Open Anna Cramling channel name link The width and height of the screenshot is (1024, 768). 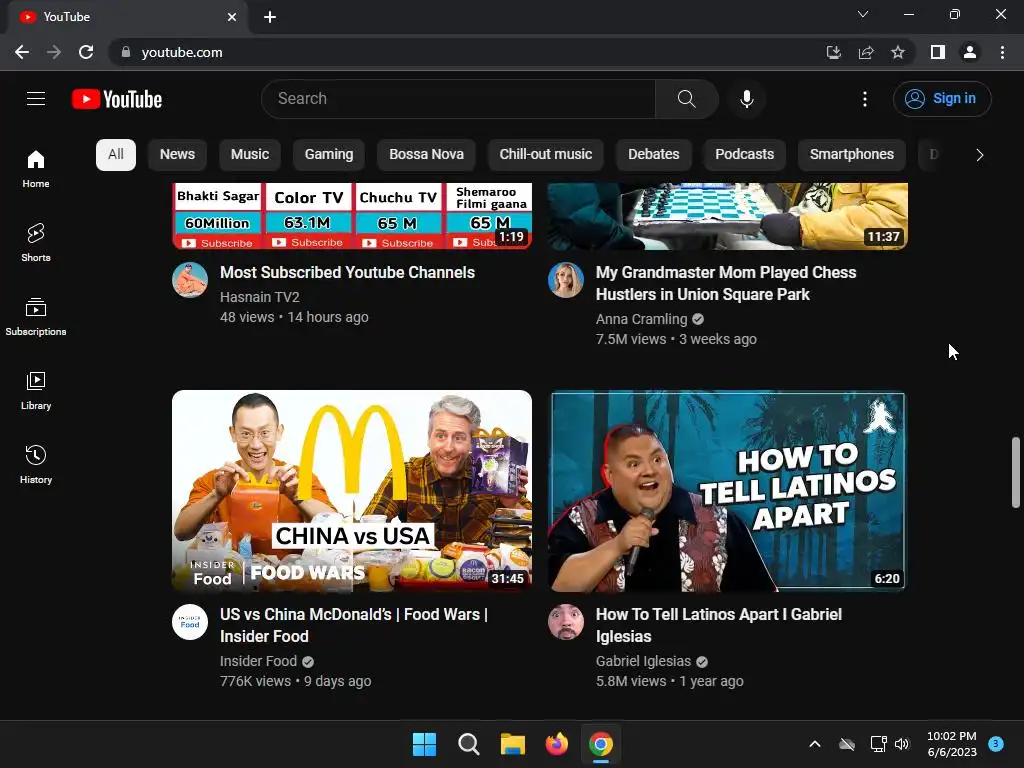coord(641,319)
